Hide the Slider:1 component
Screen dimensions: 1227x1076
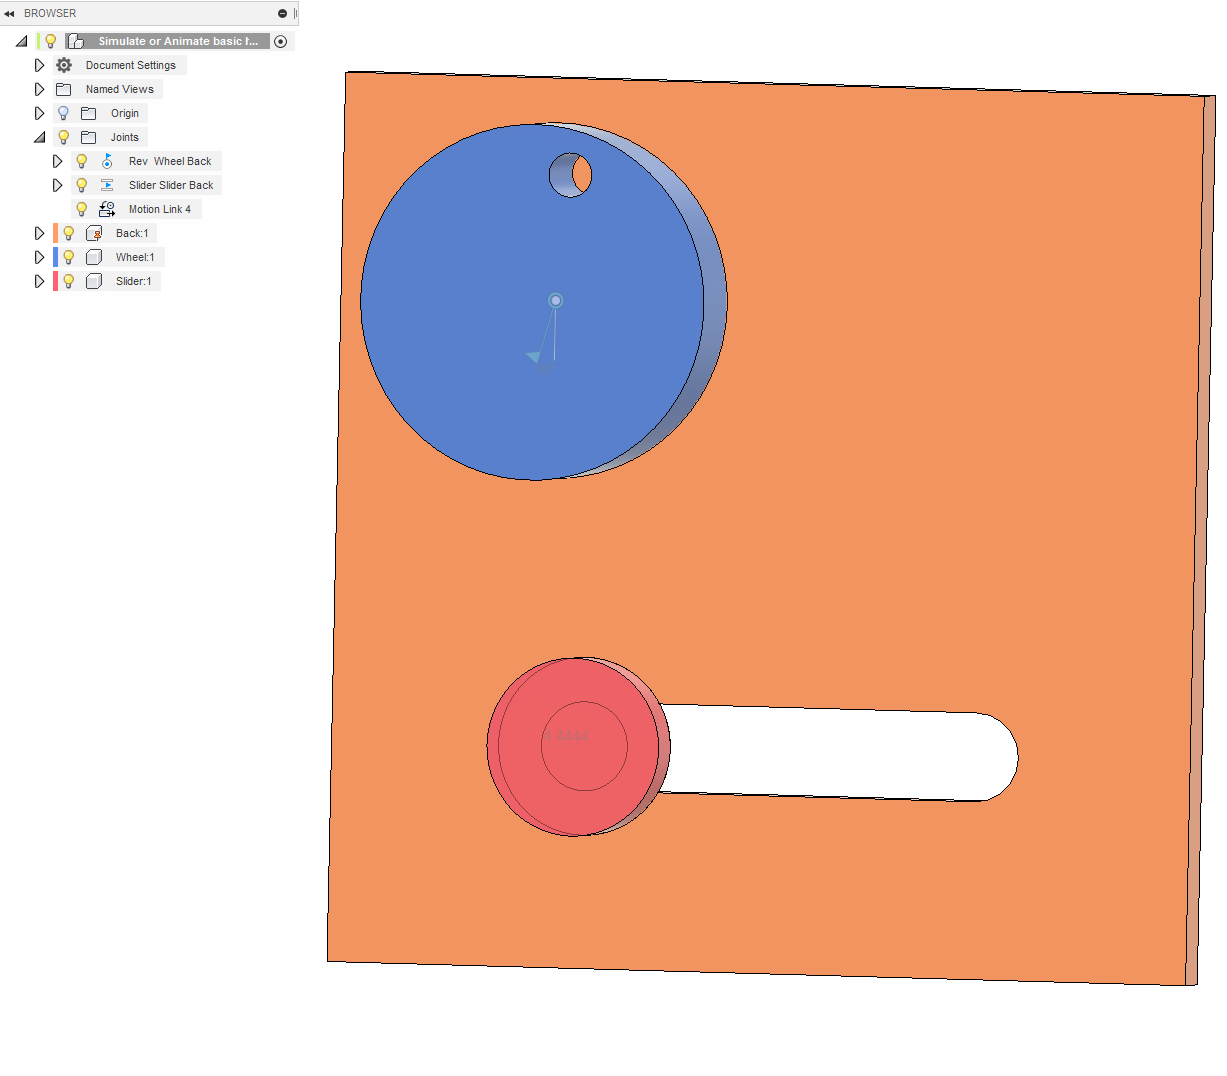[67, 280]
